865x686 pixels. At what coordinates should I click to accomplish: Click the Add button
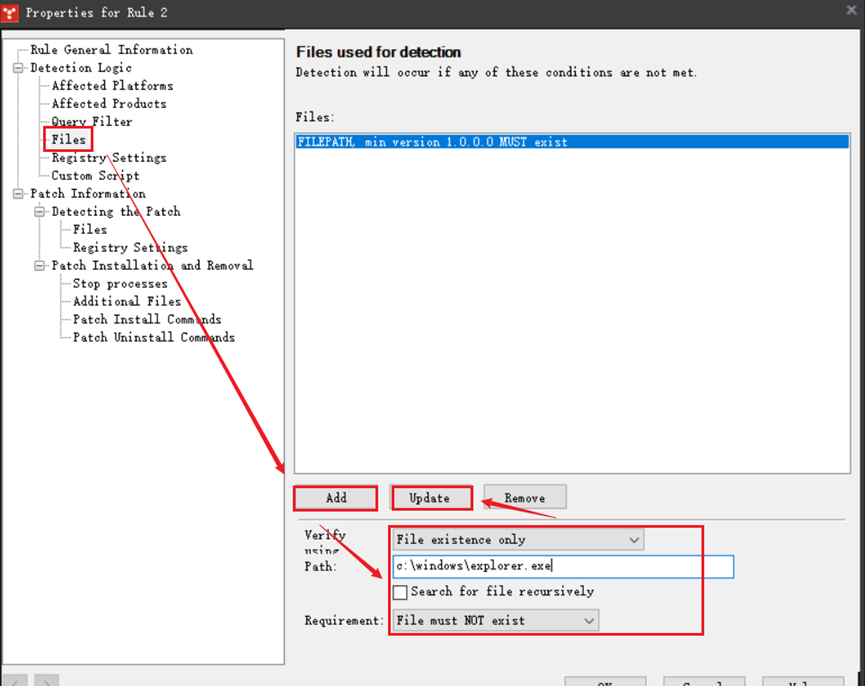336,498
